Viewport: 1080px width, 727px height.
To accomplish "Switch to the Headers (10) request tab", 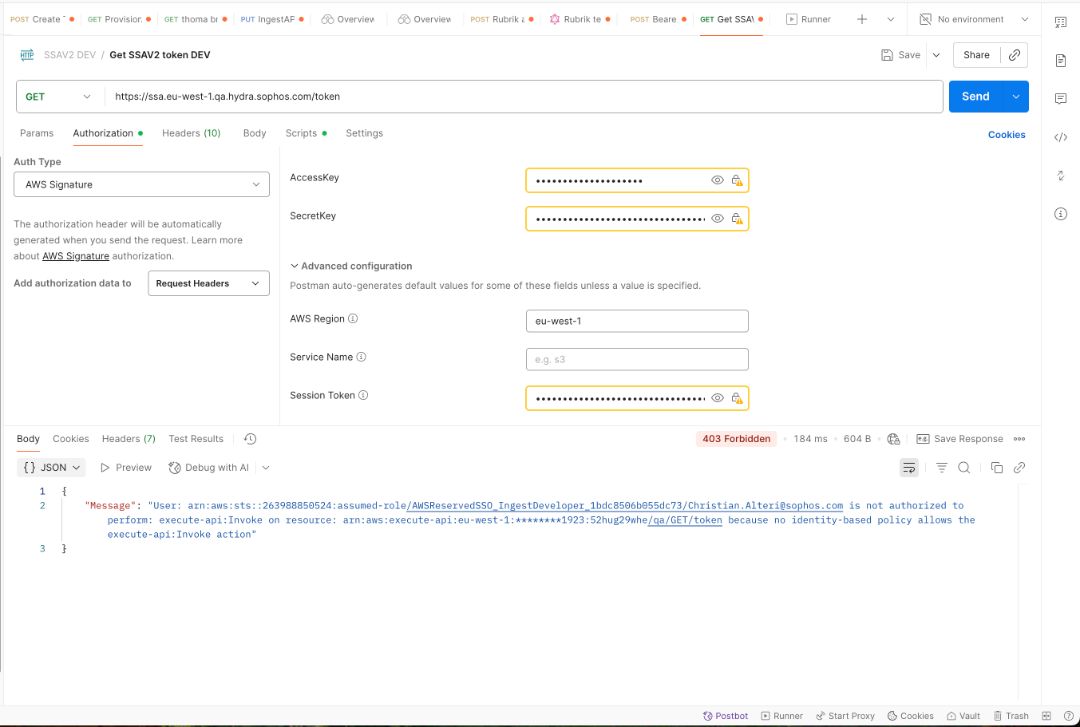I will coord(191,133).
